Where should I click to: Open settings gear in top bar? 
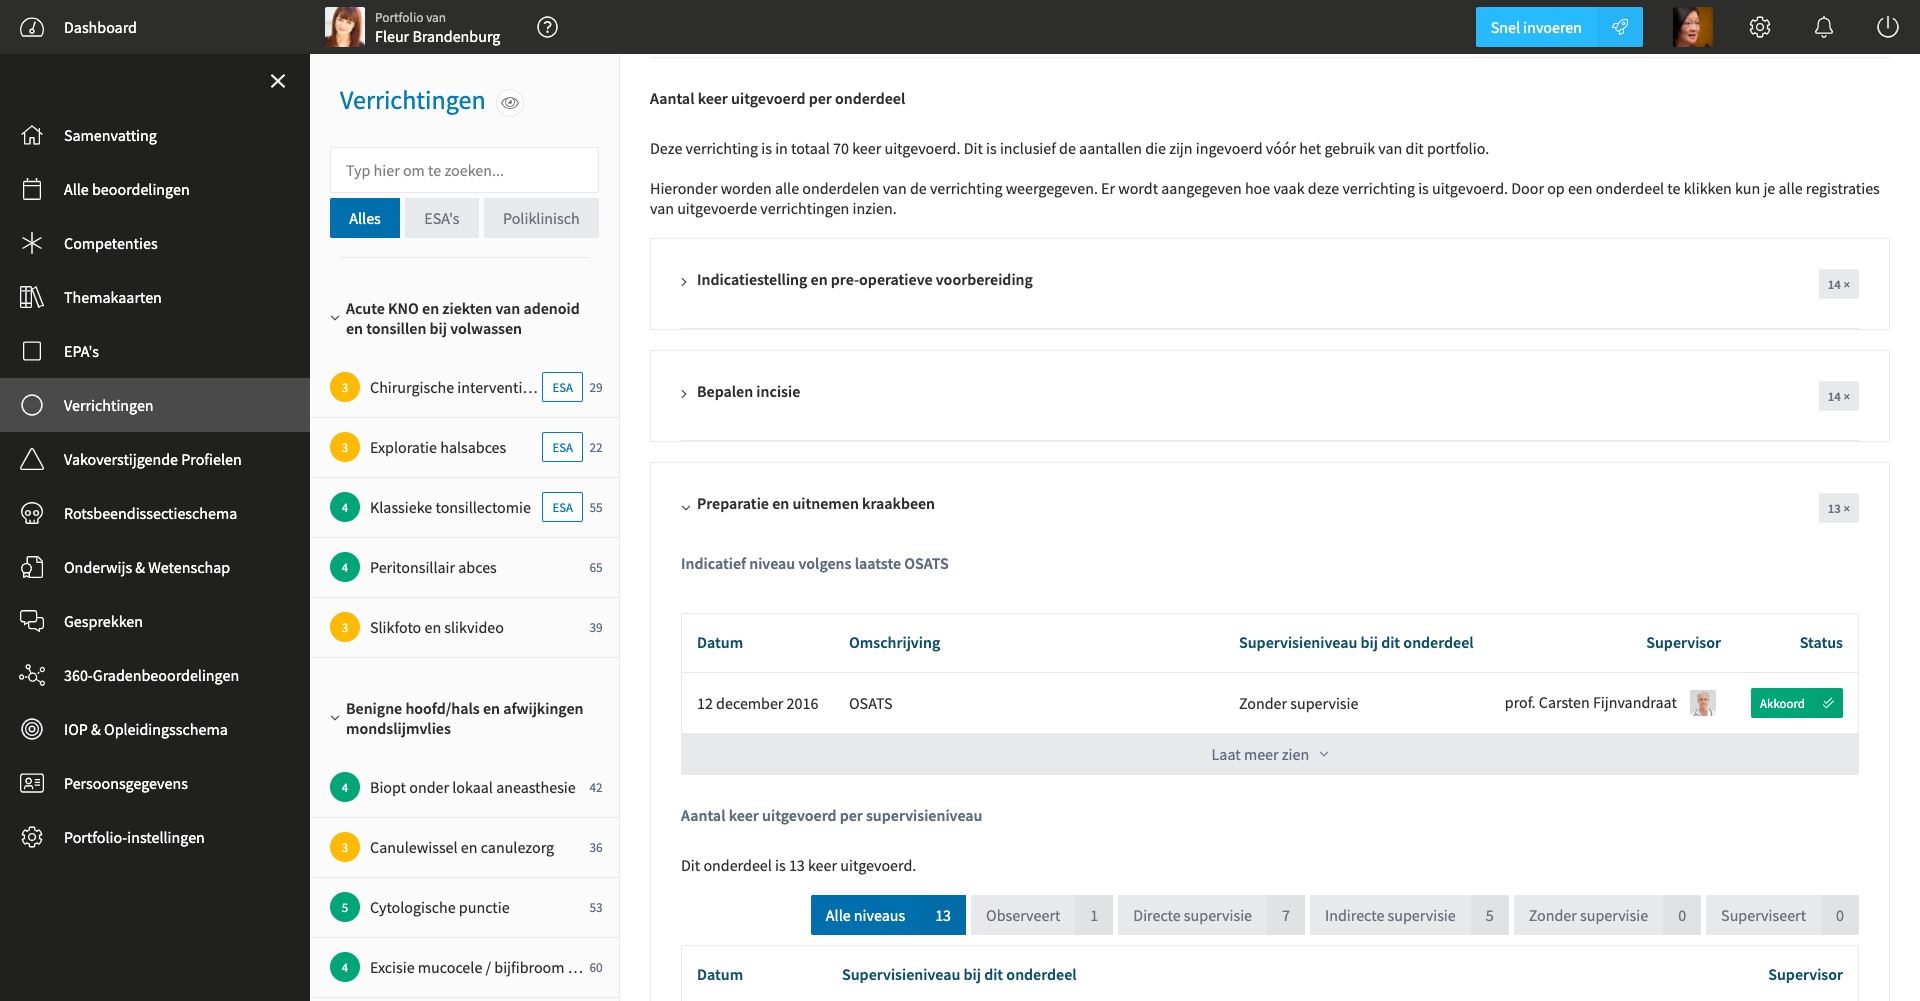tap(1760, 27)
